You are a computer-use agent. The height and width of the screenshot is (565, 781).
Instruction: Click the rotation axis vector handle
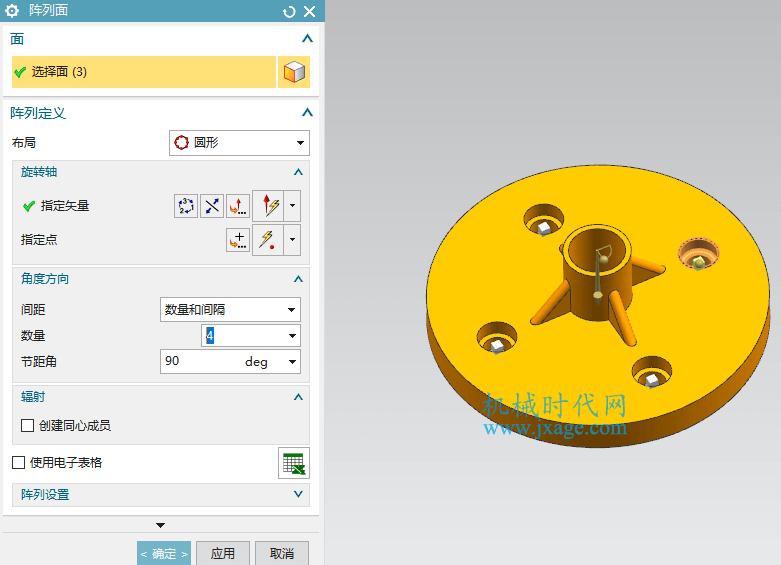pyautogui.click(x=598, y=295)
